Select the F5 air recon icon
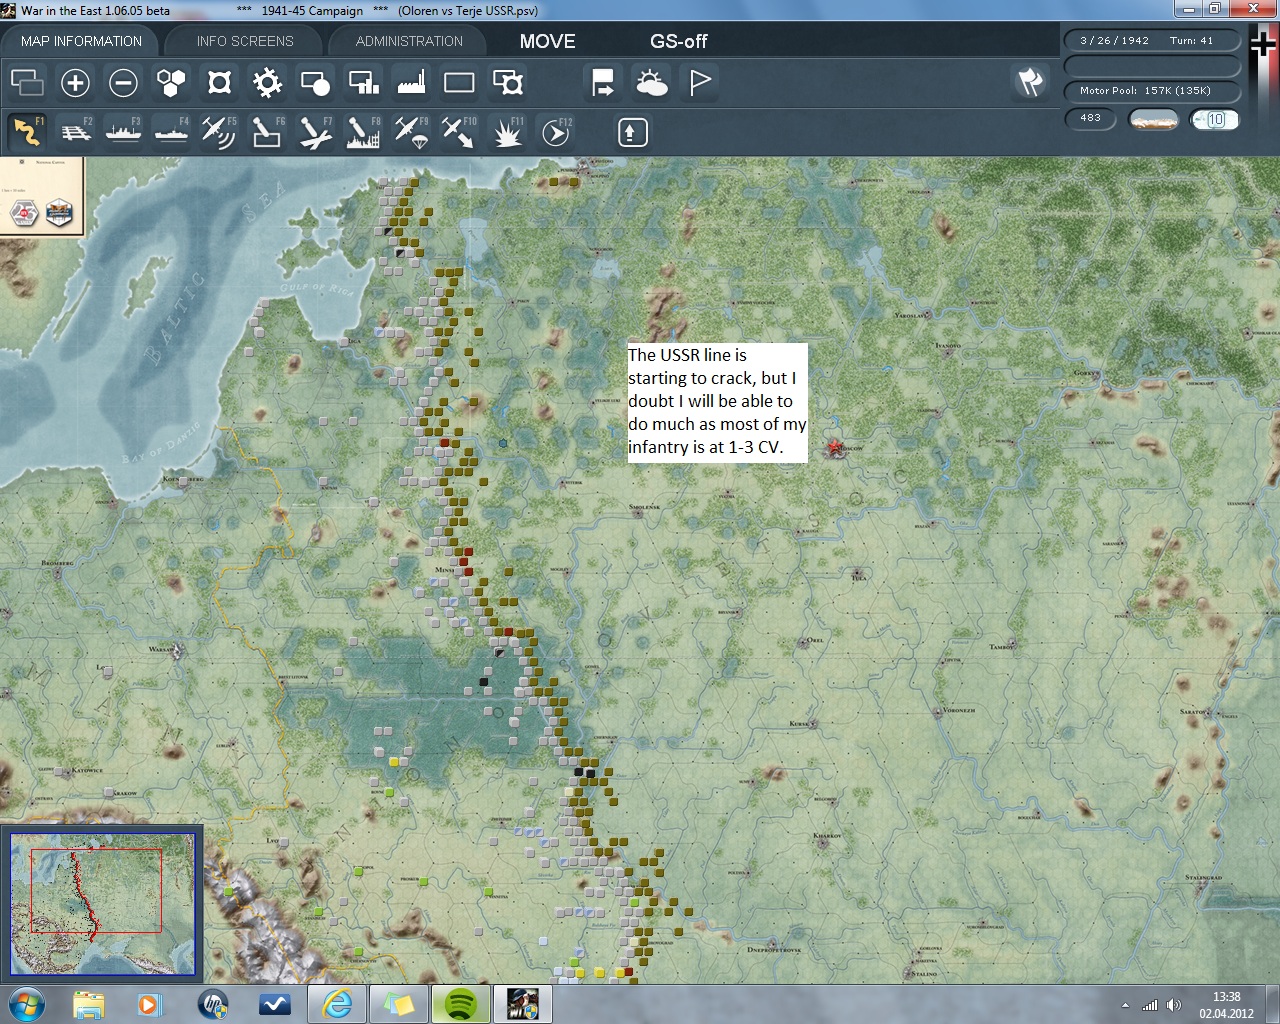Screen dimensions: 1280x1024 (x=219, y=131)
